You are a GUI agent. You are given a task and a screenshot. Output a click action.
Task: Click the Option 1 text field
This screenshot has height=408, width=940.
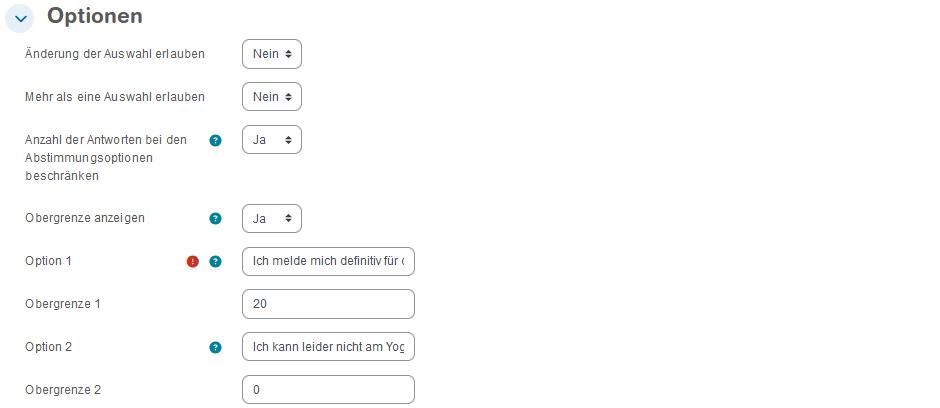click(x=328, y=262)
